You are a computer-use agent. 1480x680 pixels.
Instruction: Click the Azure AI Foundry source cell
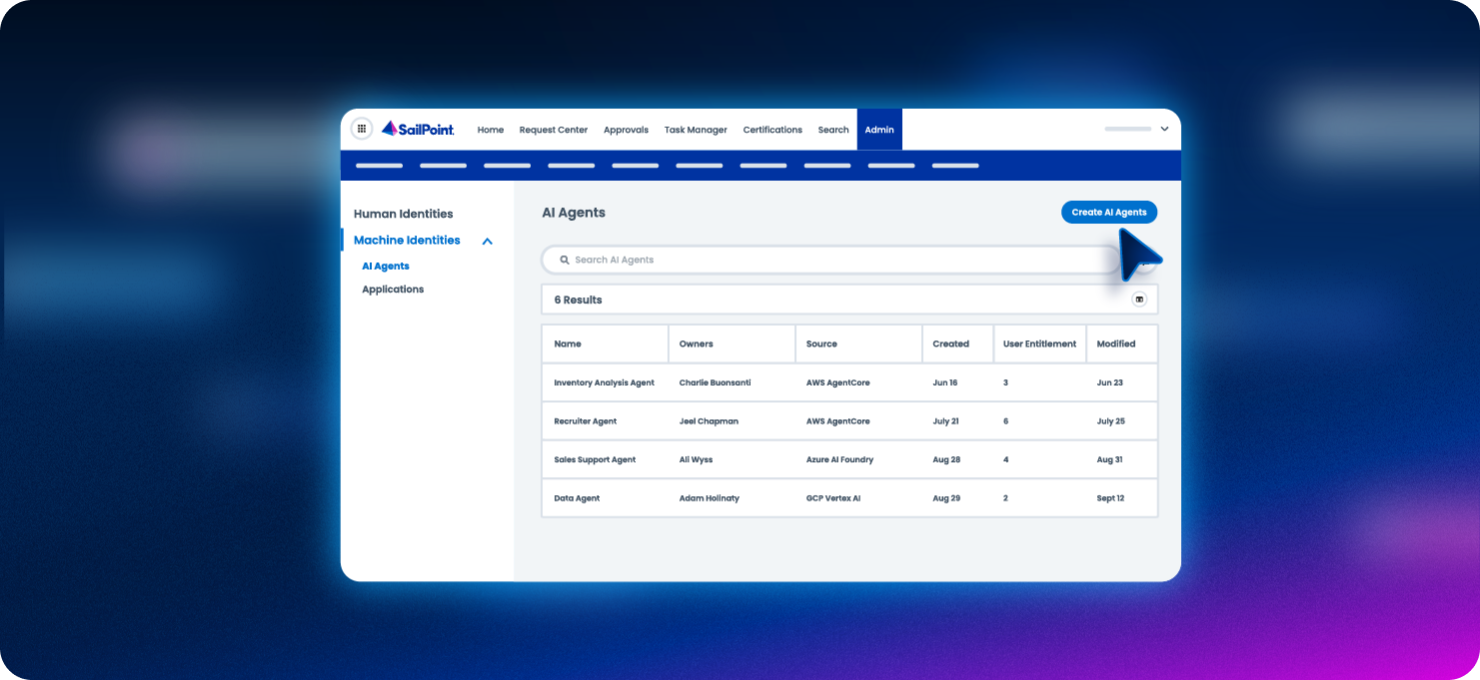(840, 460)
